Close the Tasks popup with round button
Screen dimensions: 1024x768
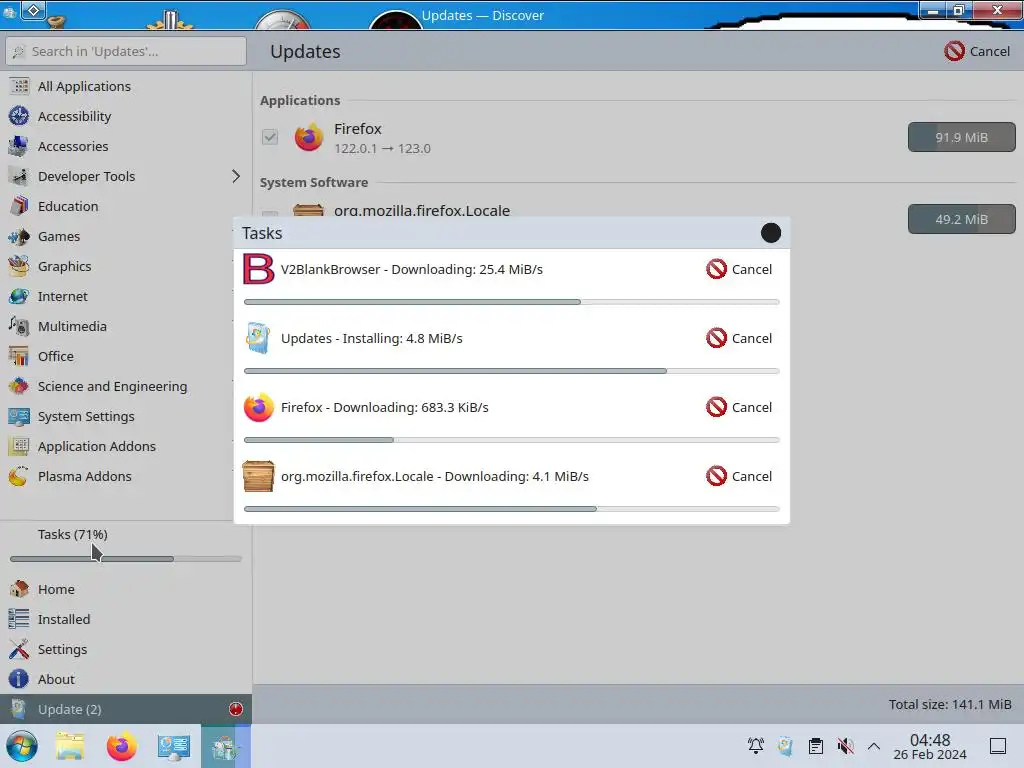[x=771, y=233]
